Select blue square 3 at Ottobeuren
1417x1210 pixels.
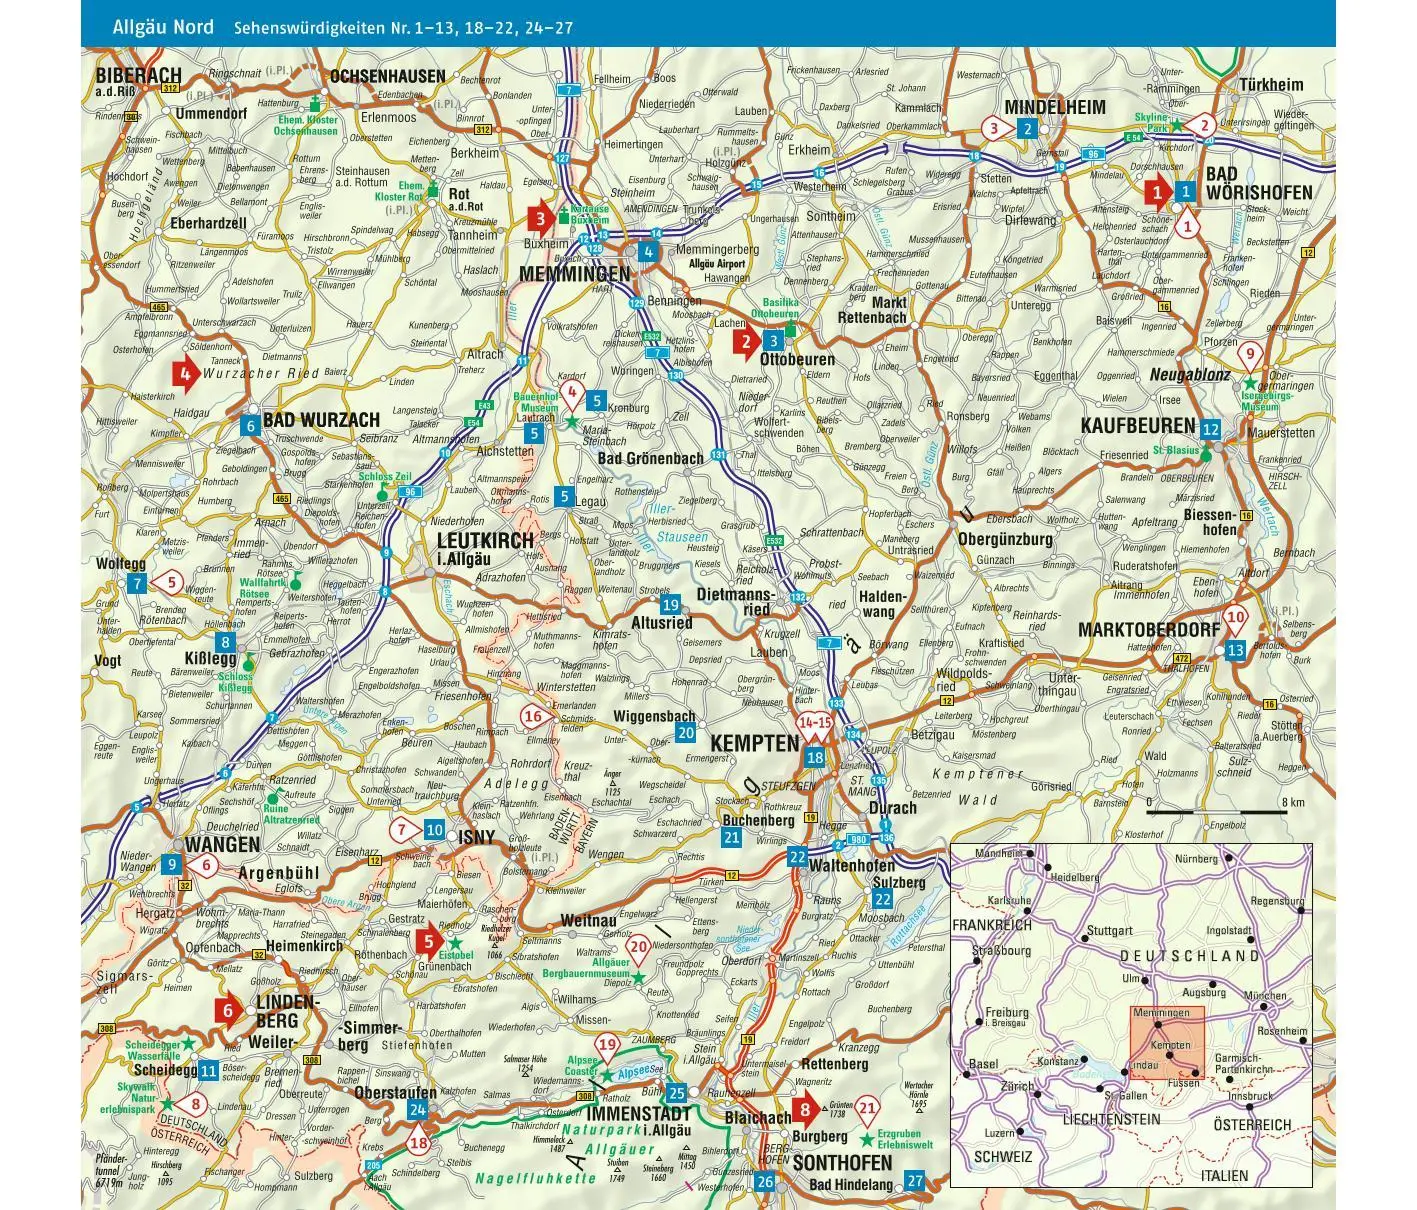[x=773, y=341]
